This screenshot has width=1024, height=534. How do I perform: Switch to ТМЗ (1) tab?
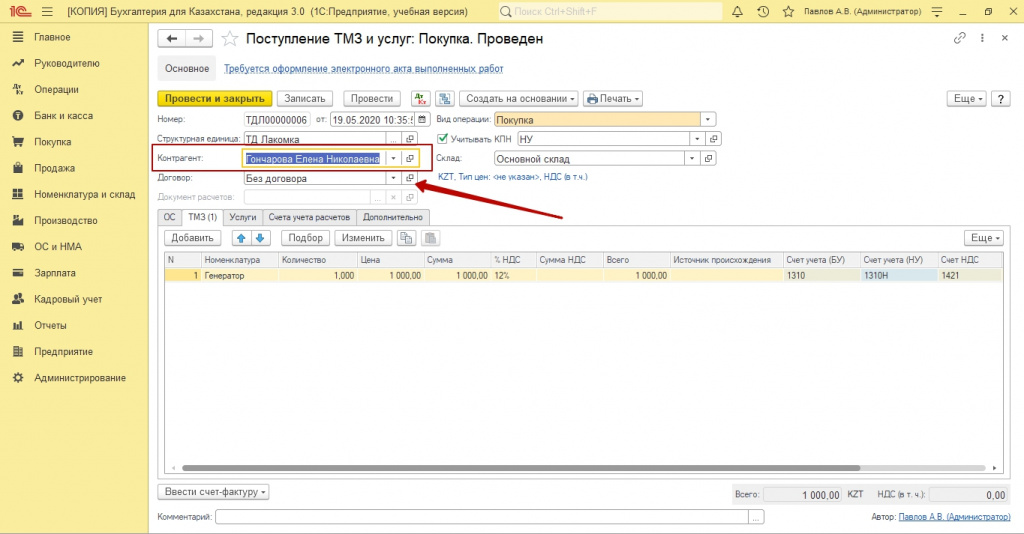click(202, 217)
